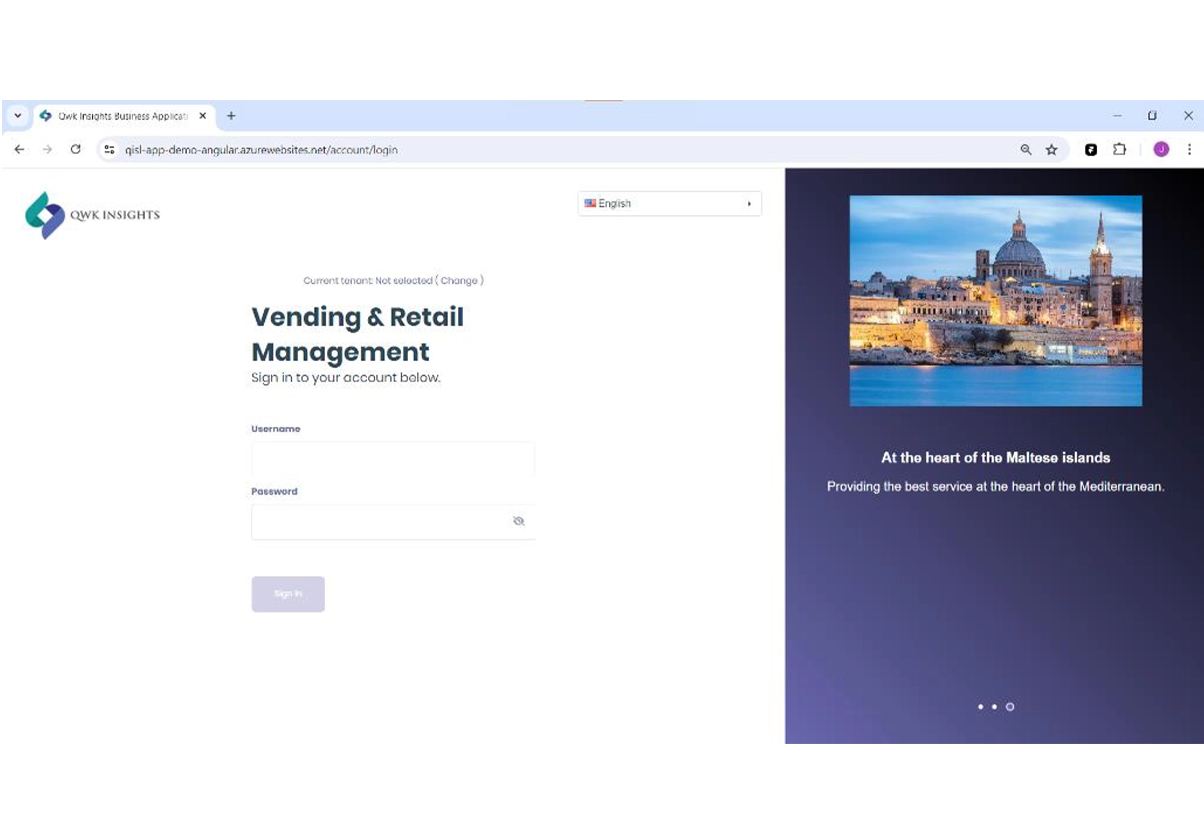The width and height of the screenshot is (1204, 820).
Task: Open a new tab with plus button
Action: click(231, 116)
